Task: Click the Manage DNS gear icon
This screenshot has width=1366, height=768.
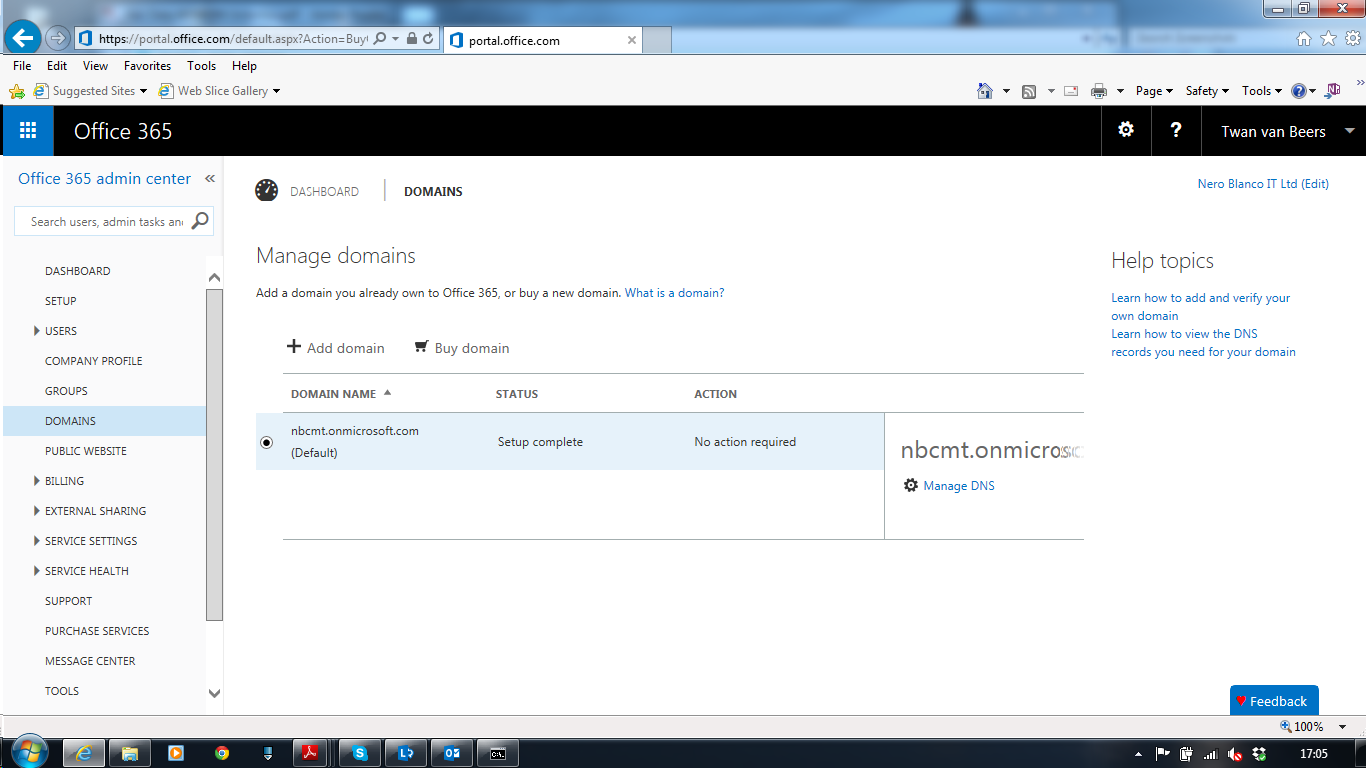Action: pos(911,485)
